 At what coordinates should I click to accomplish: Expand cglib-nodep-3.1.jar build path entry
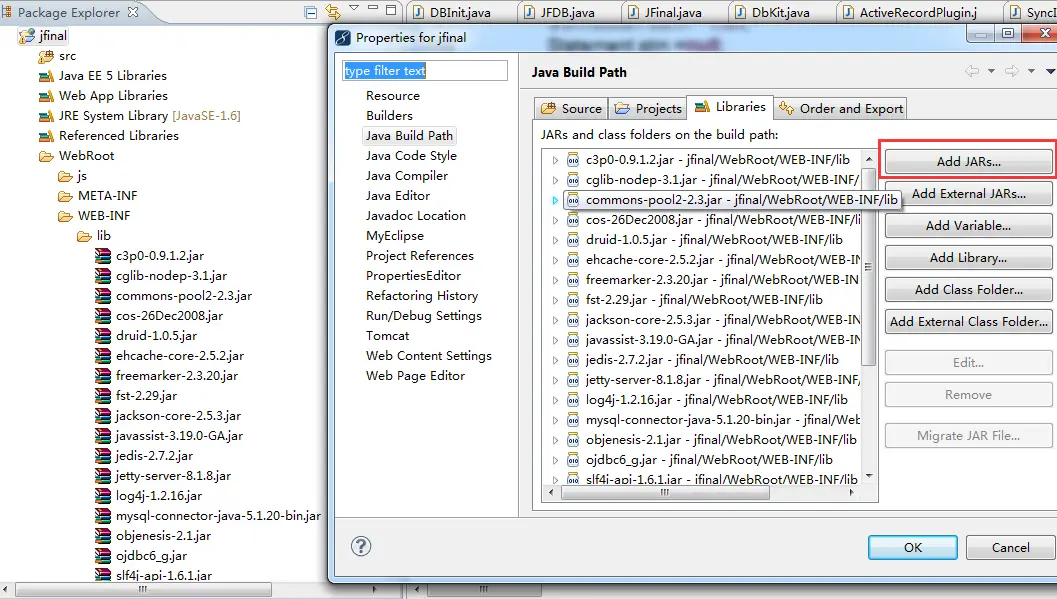tap(555, 180)
